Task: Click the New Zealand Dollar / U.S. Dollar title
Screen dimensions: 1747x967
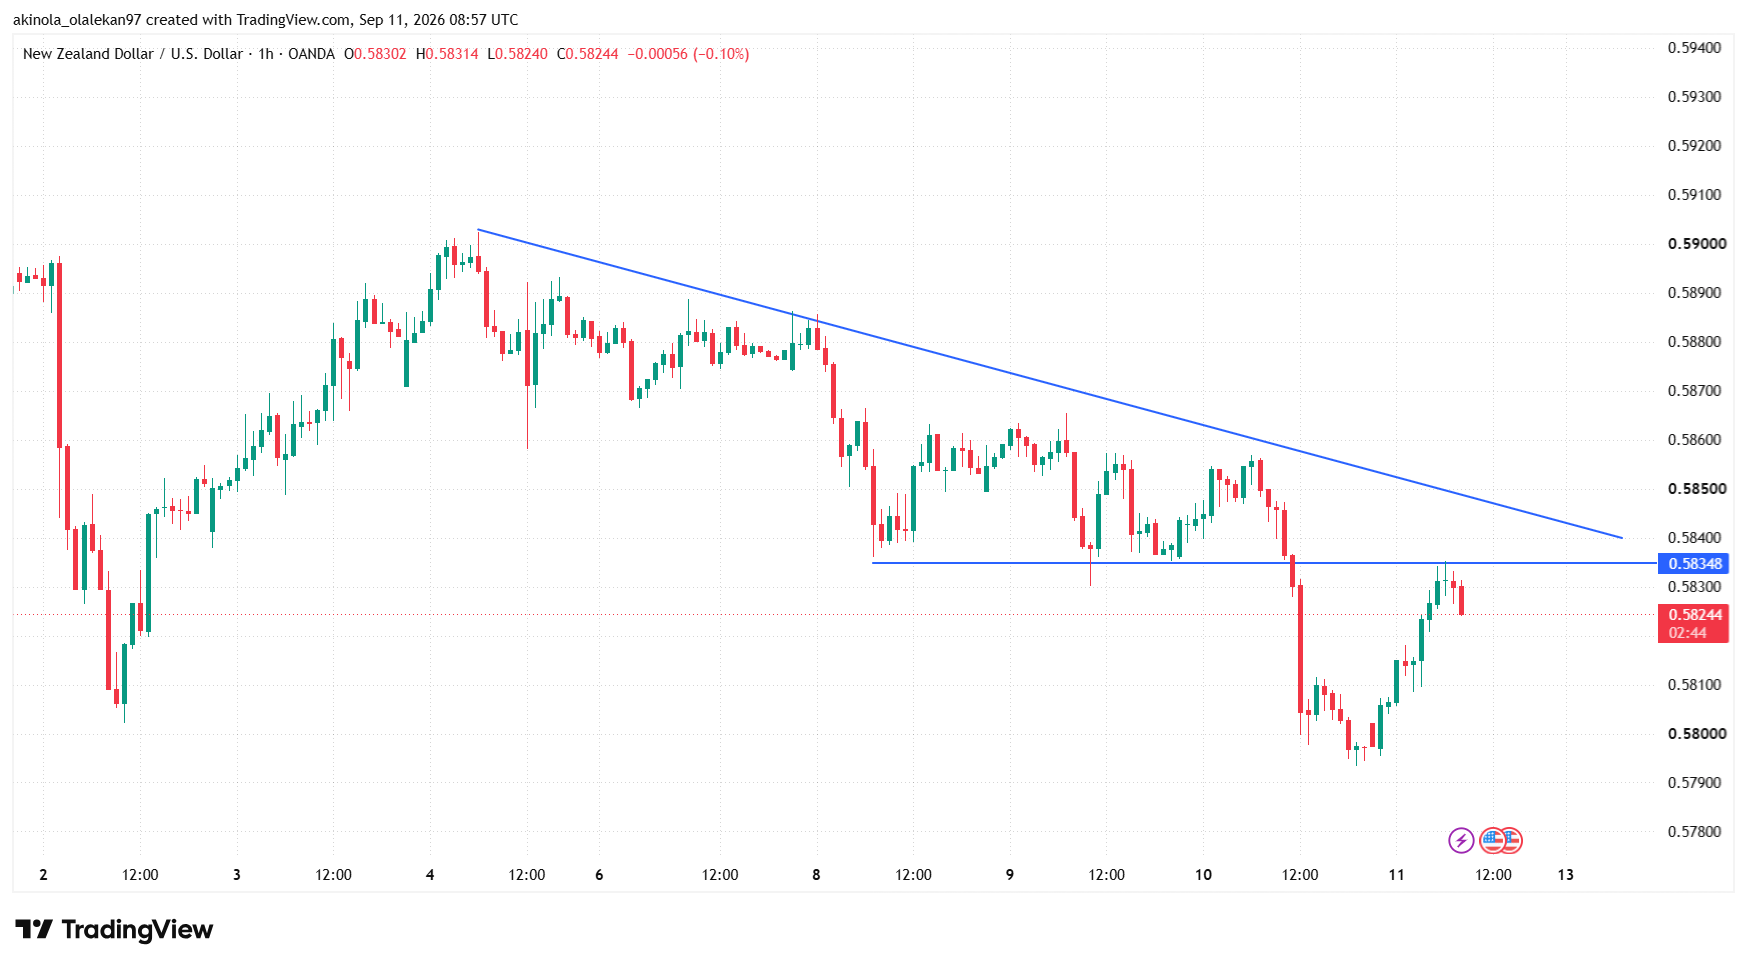Action: tap(133, 54)
